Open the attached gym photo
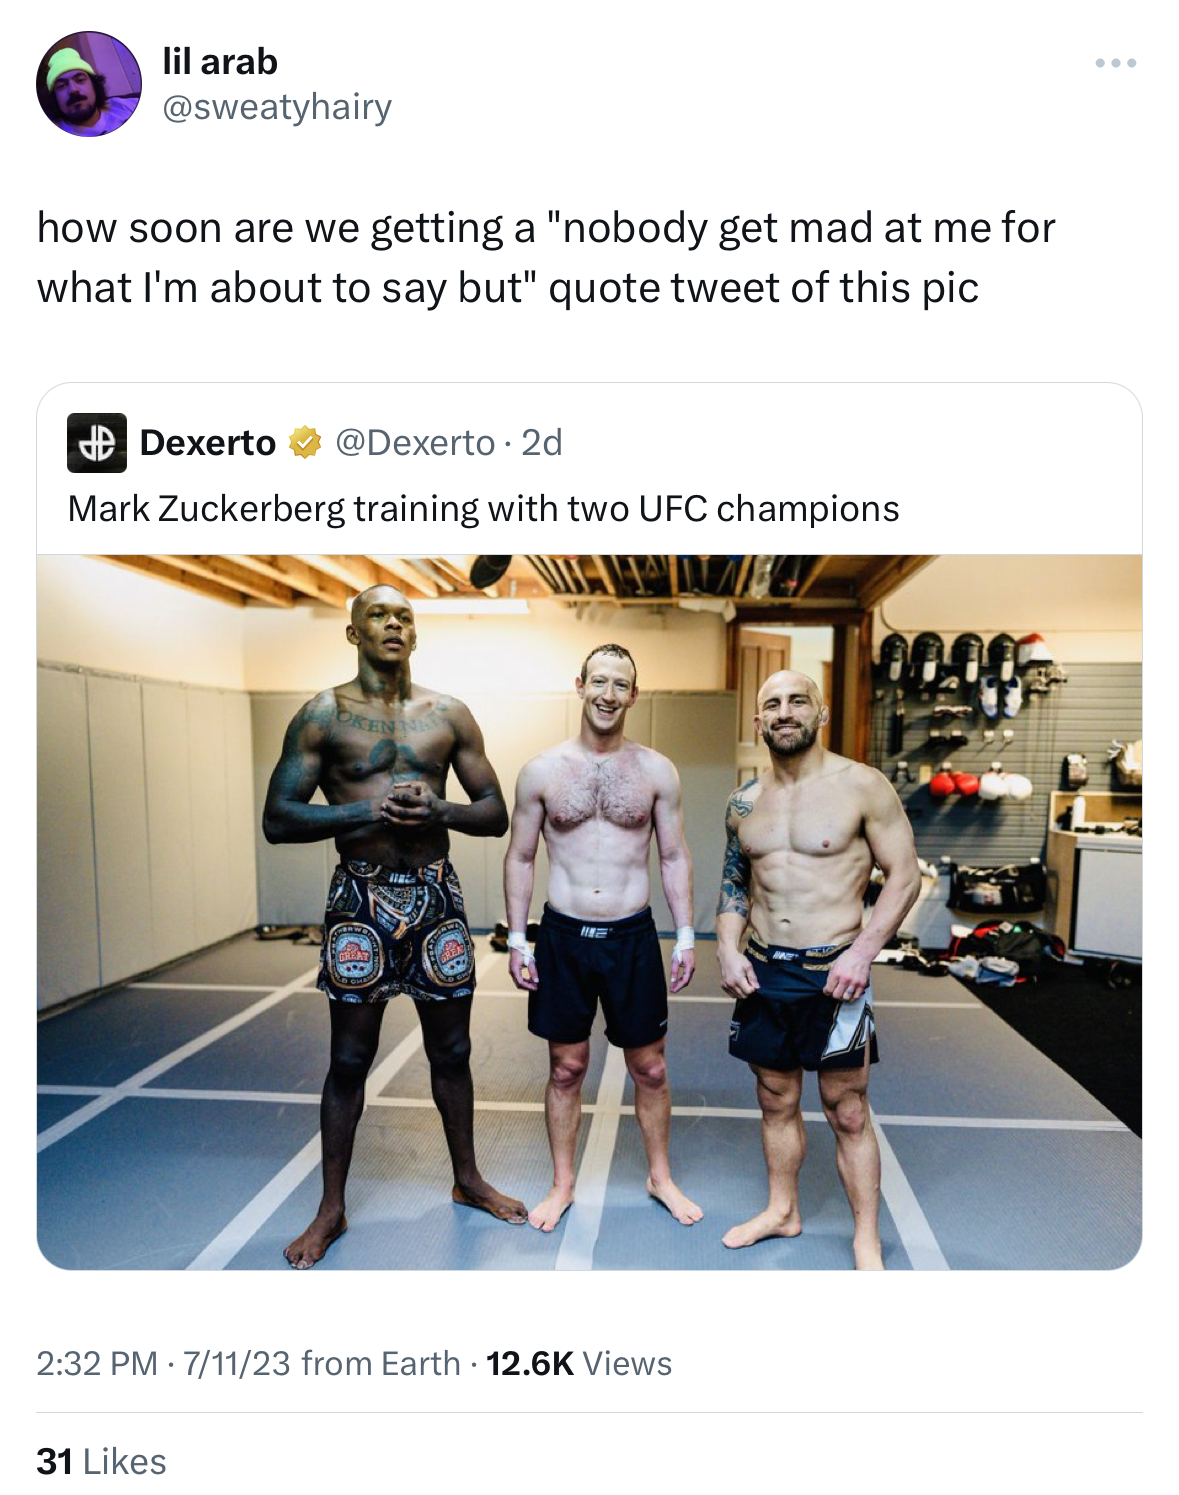This screenshot has height=1495, width=1179. pos(589,912)
